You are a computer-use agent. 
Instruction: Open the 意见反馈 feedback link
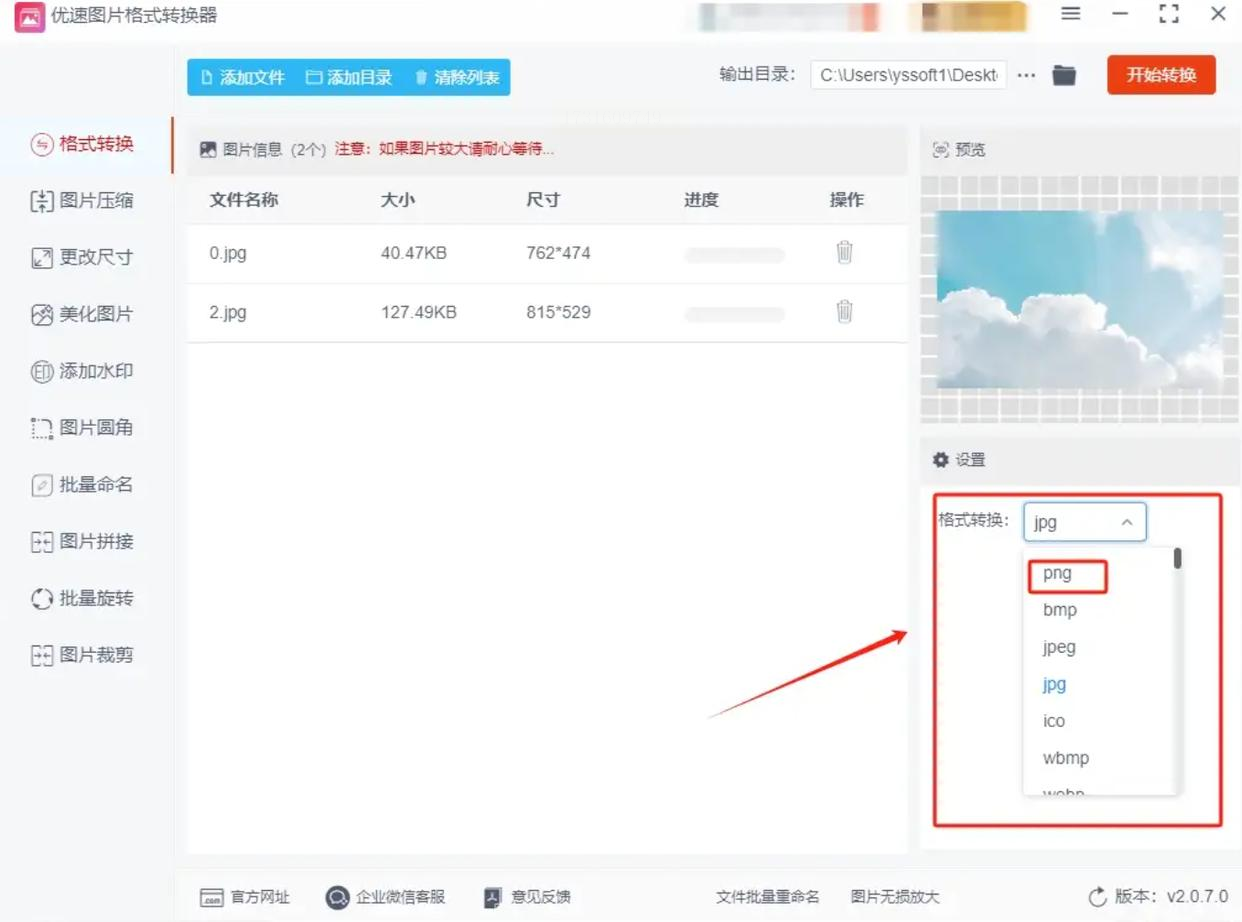tap(527, 897)
